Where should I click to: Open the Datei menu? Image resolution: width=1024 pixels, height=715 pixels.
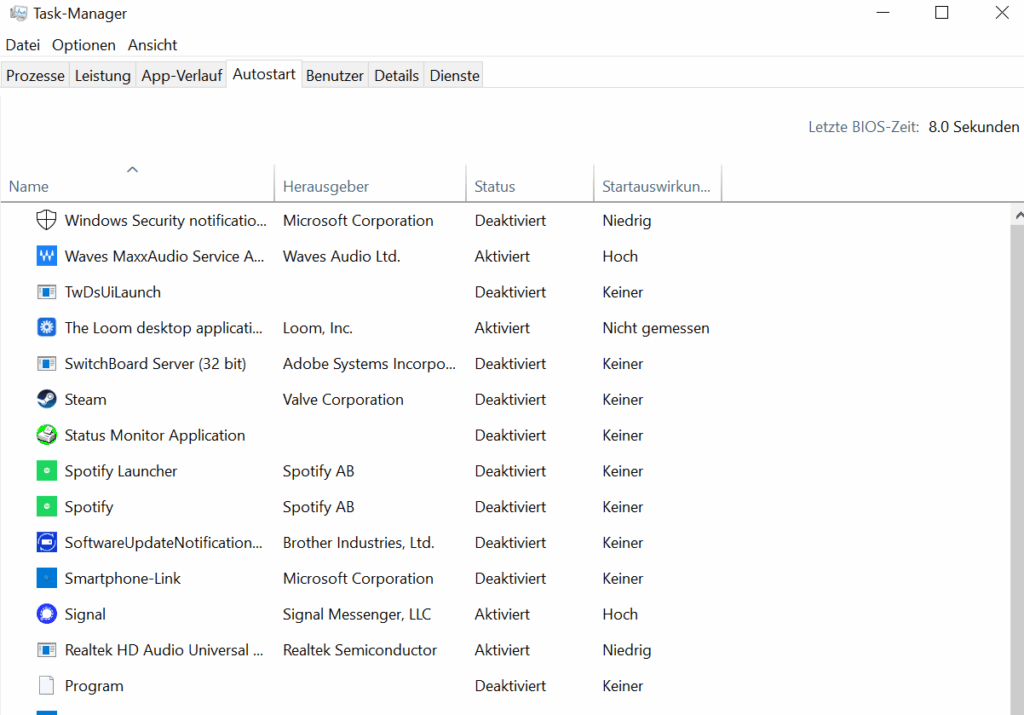tap(23, 45)
